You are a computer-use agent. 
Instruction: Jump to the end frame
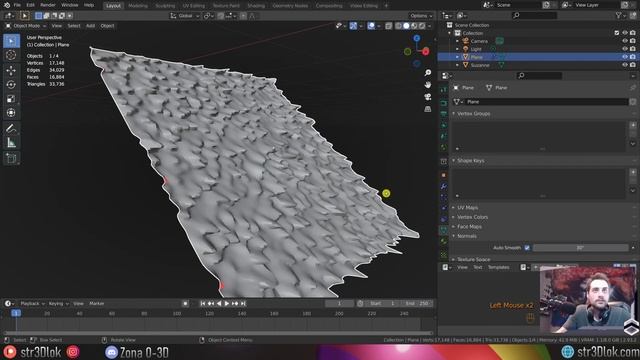(x=243, y=304)
